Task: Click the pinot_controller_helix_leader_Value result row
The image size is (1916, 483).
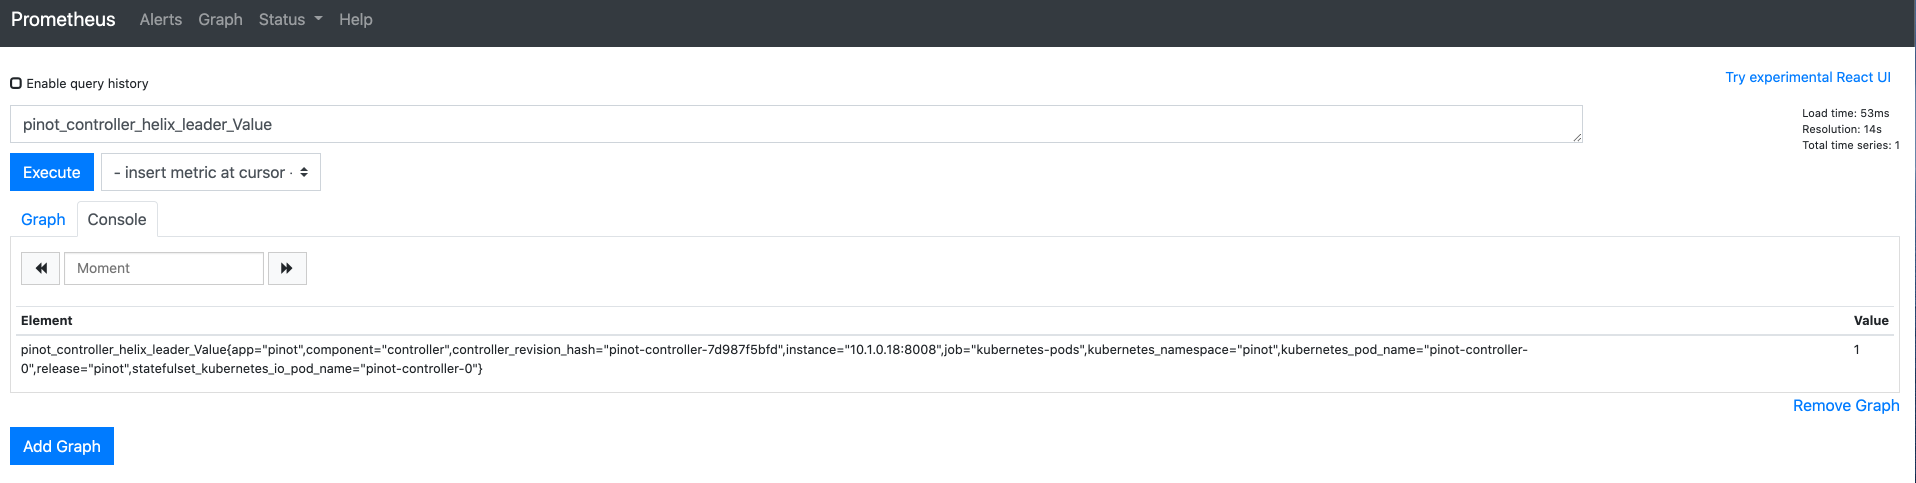Action: click(x=773, y=359)
